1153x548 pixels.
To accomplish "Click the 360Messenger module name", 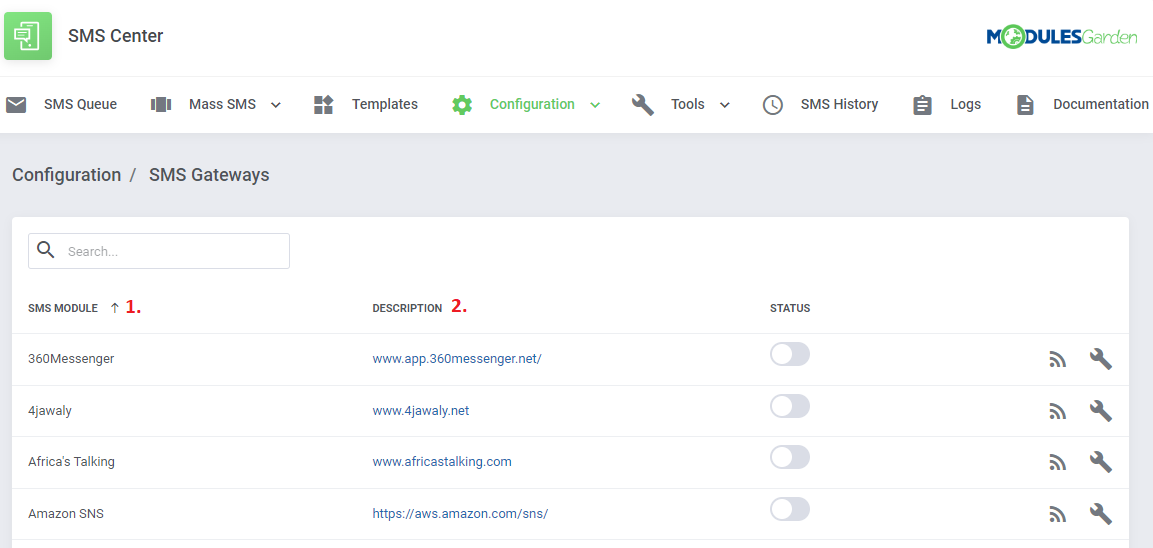I will pyautogui.click(x=71, y=359).
